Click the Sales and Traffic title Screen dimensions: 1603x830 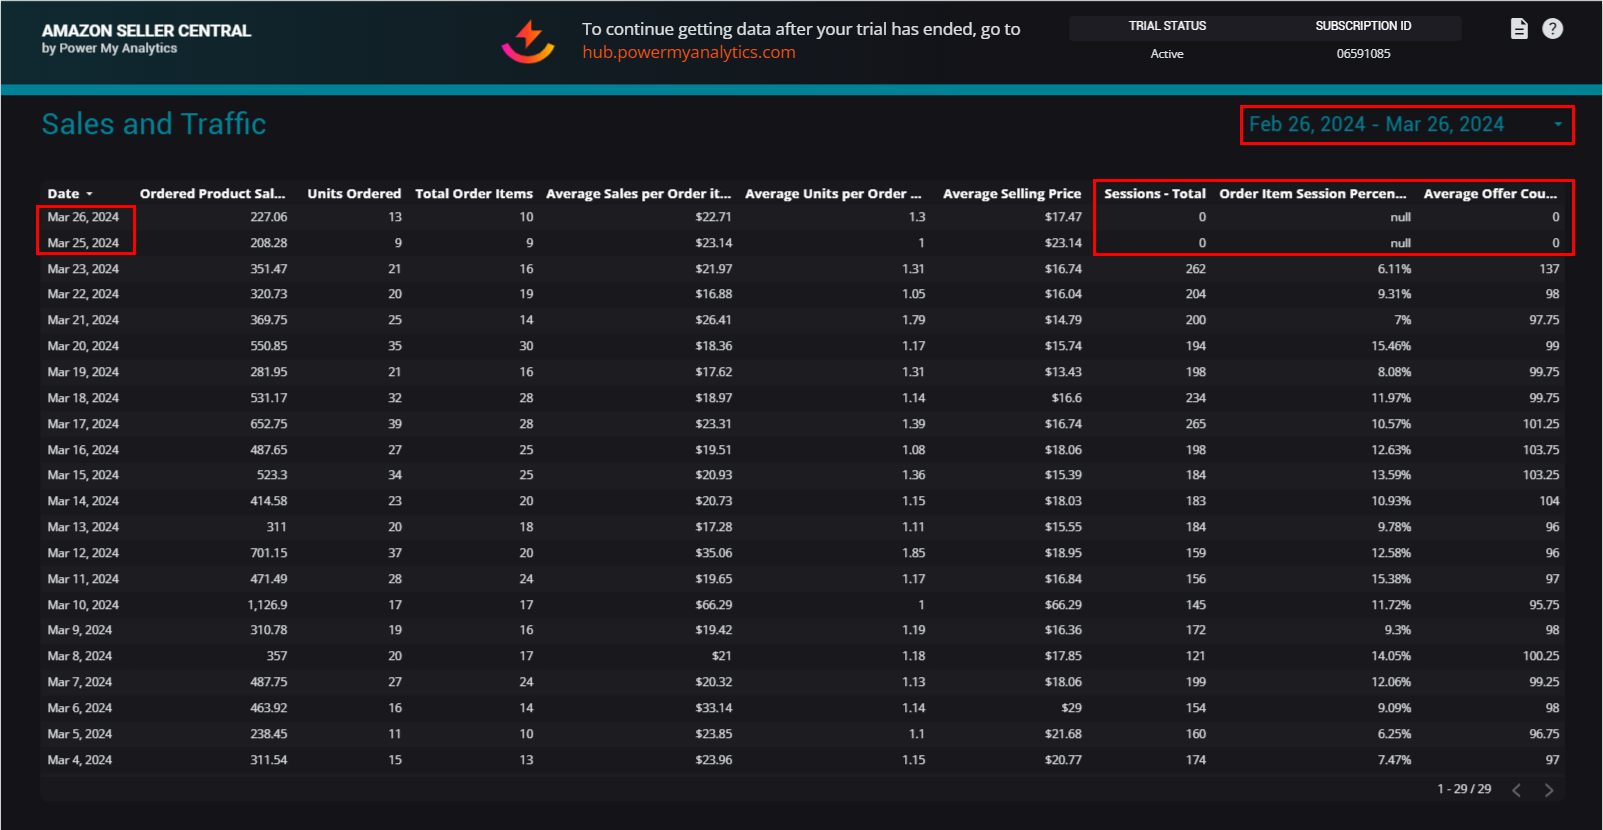(x=154, y=124)
